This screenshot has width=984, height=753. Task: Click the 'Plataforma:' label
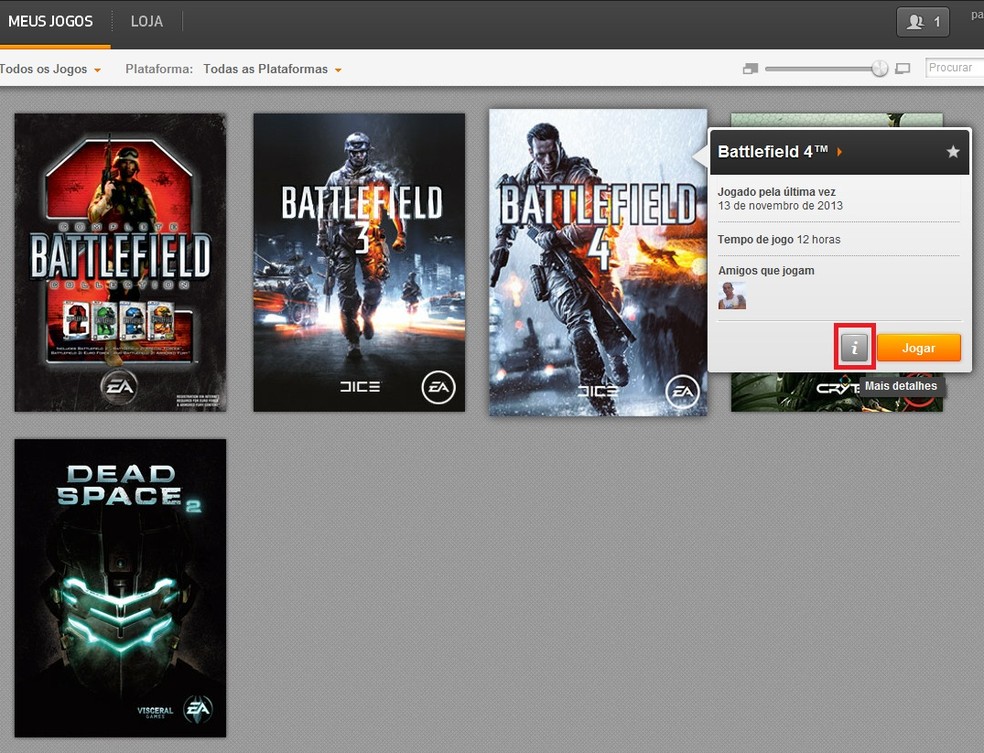(159, 69)
